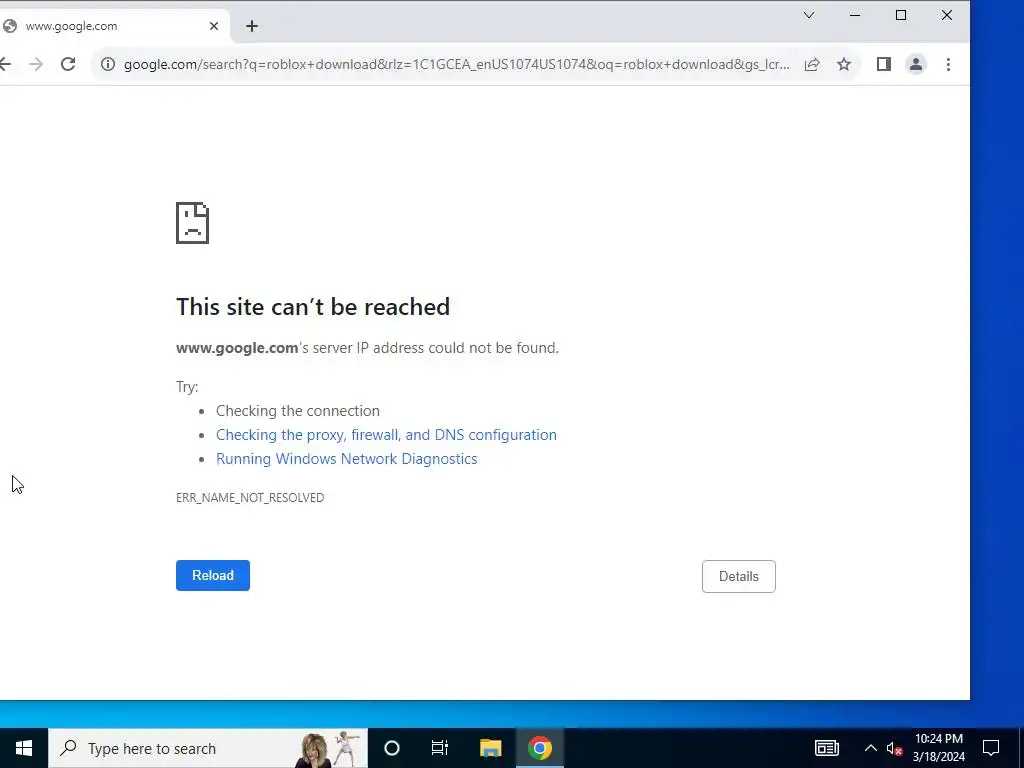The height and width of the screenshot is (768, 1024).
Task: Open Chrome three-dot menu
Action: [x=948, y=64]
